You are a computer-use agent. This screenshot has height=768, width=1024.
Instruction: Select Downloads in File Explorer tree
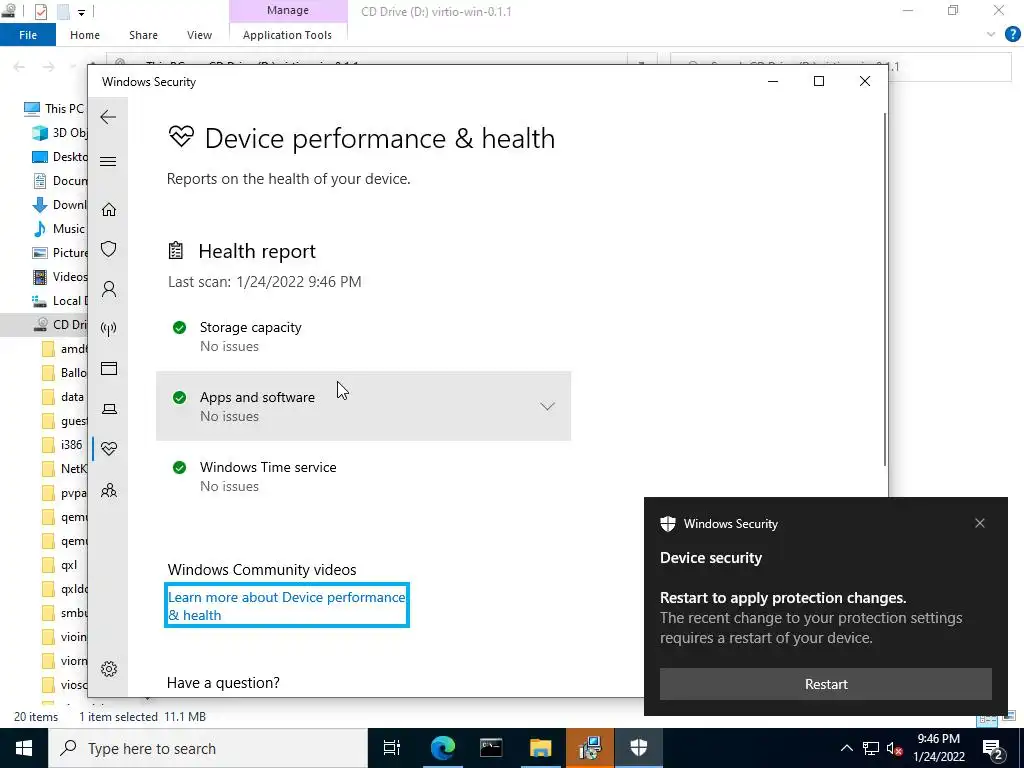(x=59, y=204)
